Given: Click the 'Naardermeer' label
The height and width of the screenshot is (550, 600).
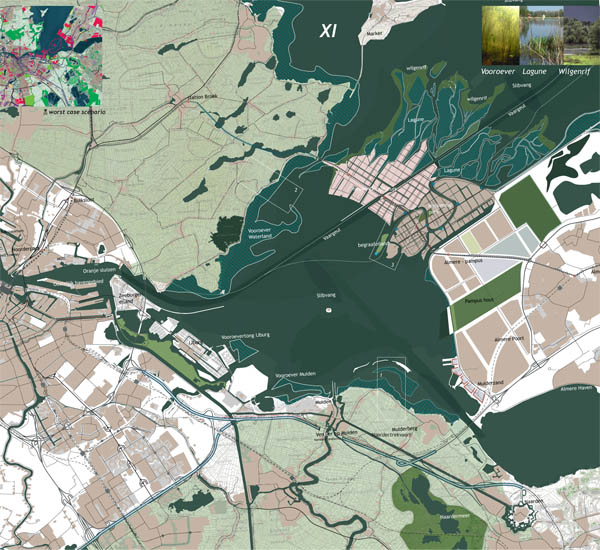Looking at the screenshot, I should tap(455, 516).
